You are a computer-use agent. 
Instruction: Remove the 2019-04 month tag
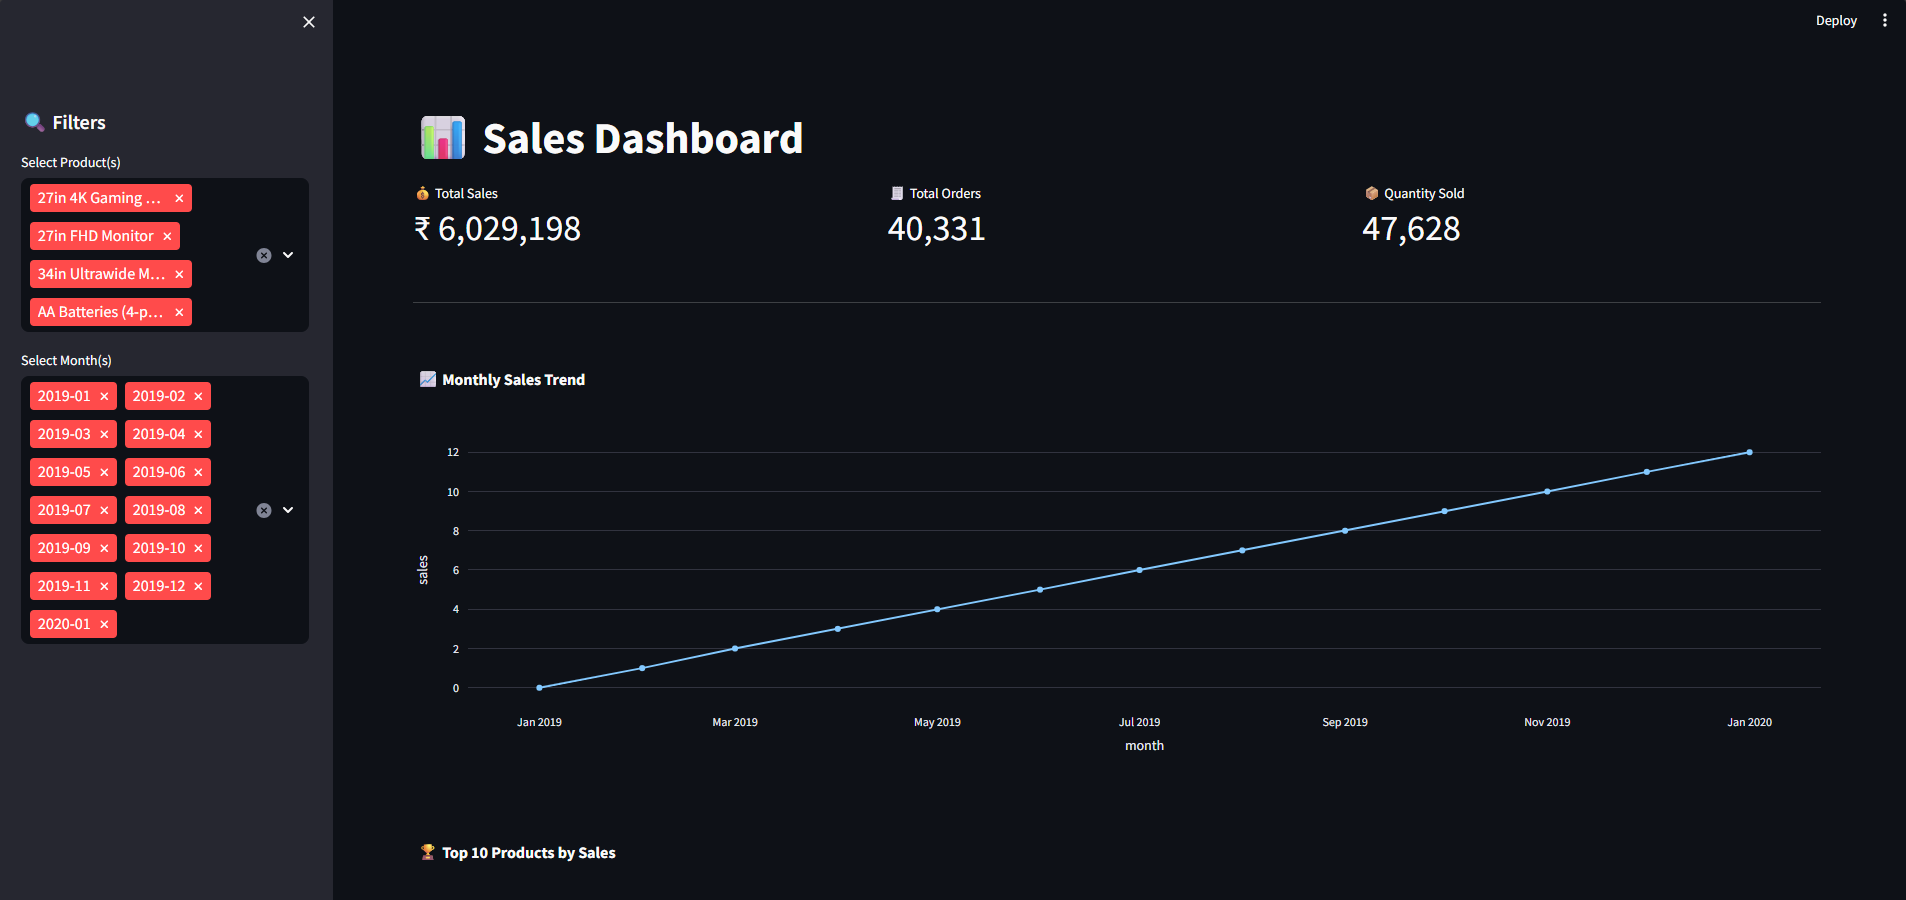[198, 434]
